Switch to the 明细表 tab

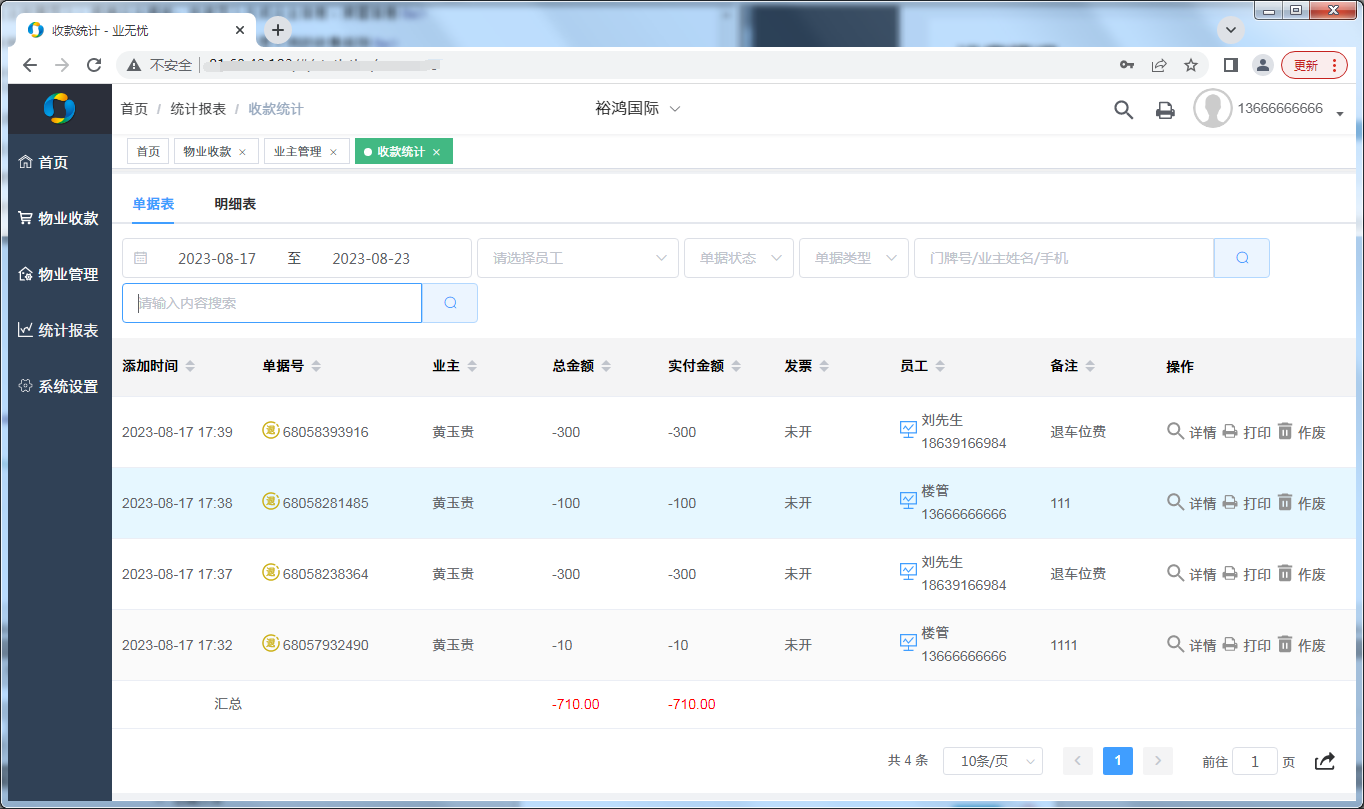point(235,204)
